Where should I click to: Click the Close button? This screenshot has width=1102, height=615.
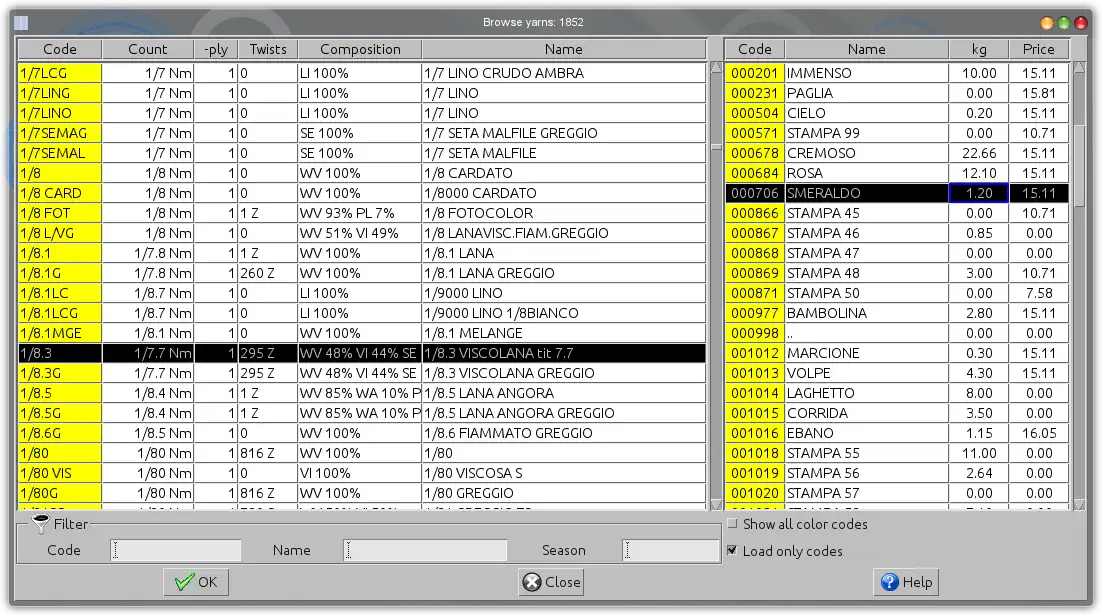point(552,582)
